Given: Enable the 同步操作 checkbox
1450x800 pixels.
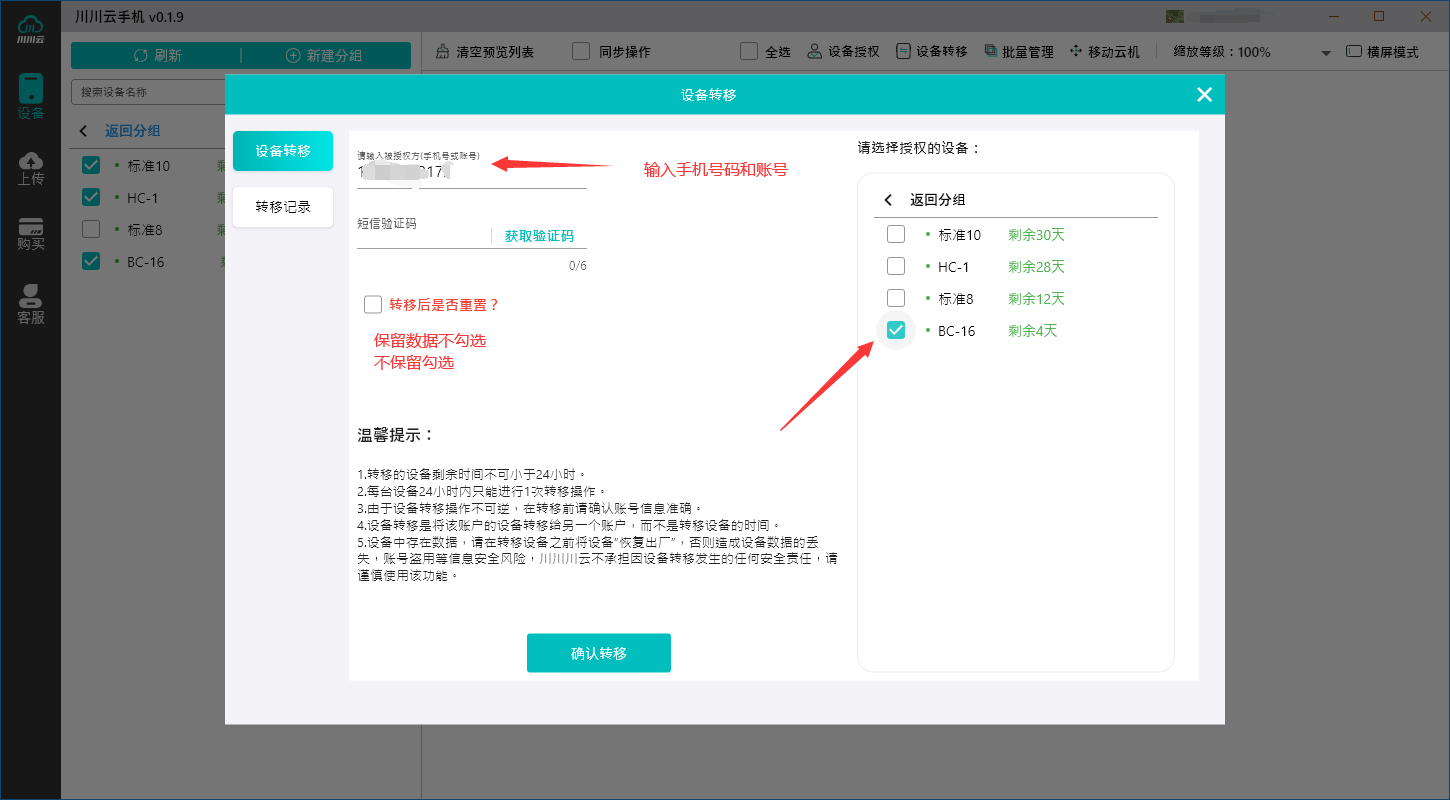Looking at the screenshot, I should click(x=581, y=51).
